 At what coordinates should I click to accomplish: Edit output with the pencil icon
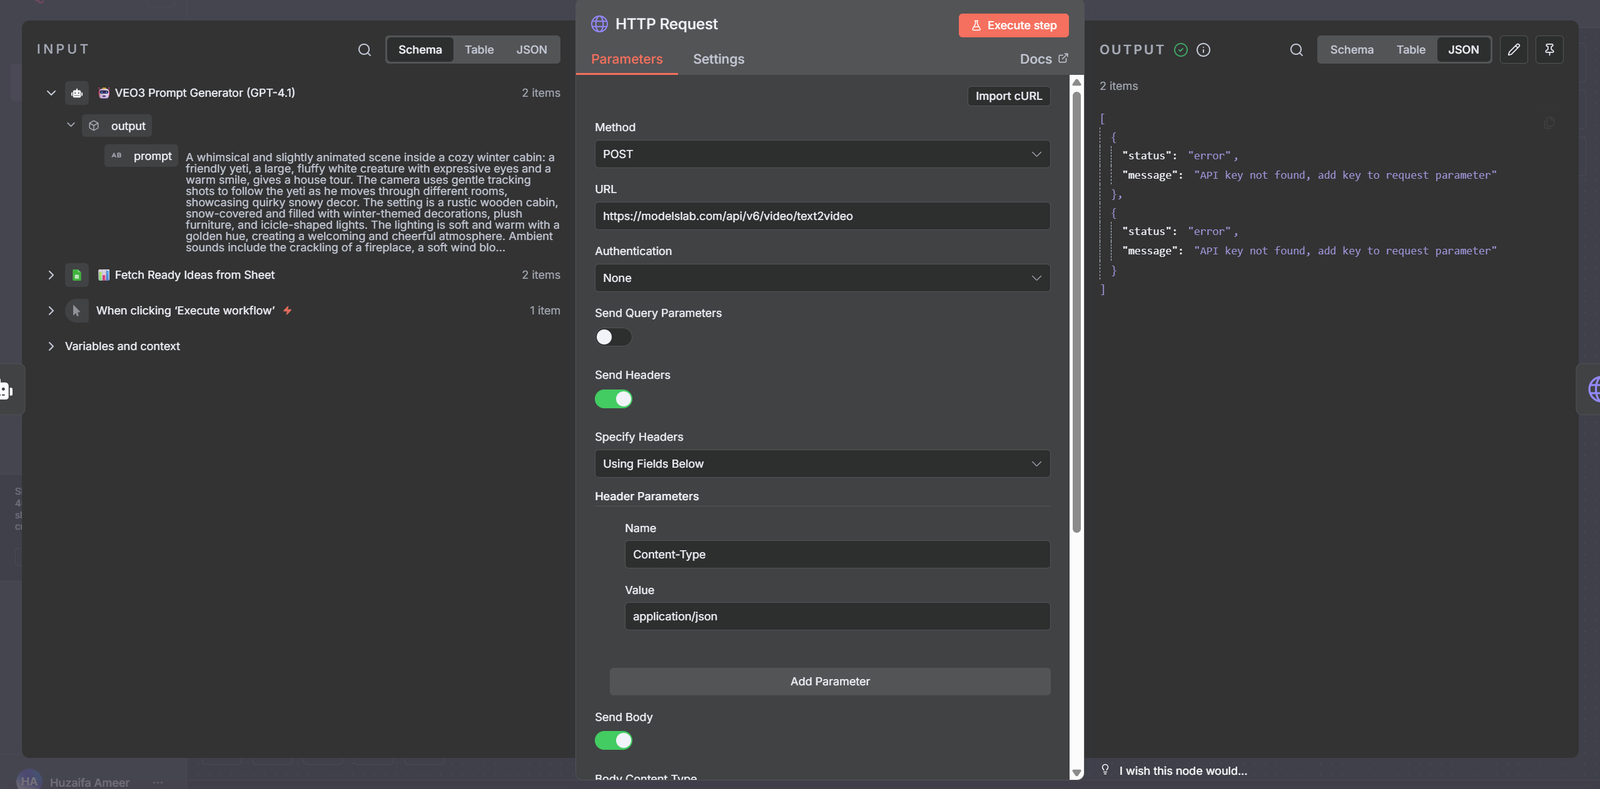tap(1514, 49)
